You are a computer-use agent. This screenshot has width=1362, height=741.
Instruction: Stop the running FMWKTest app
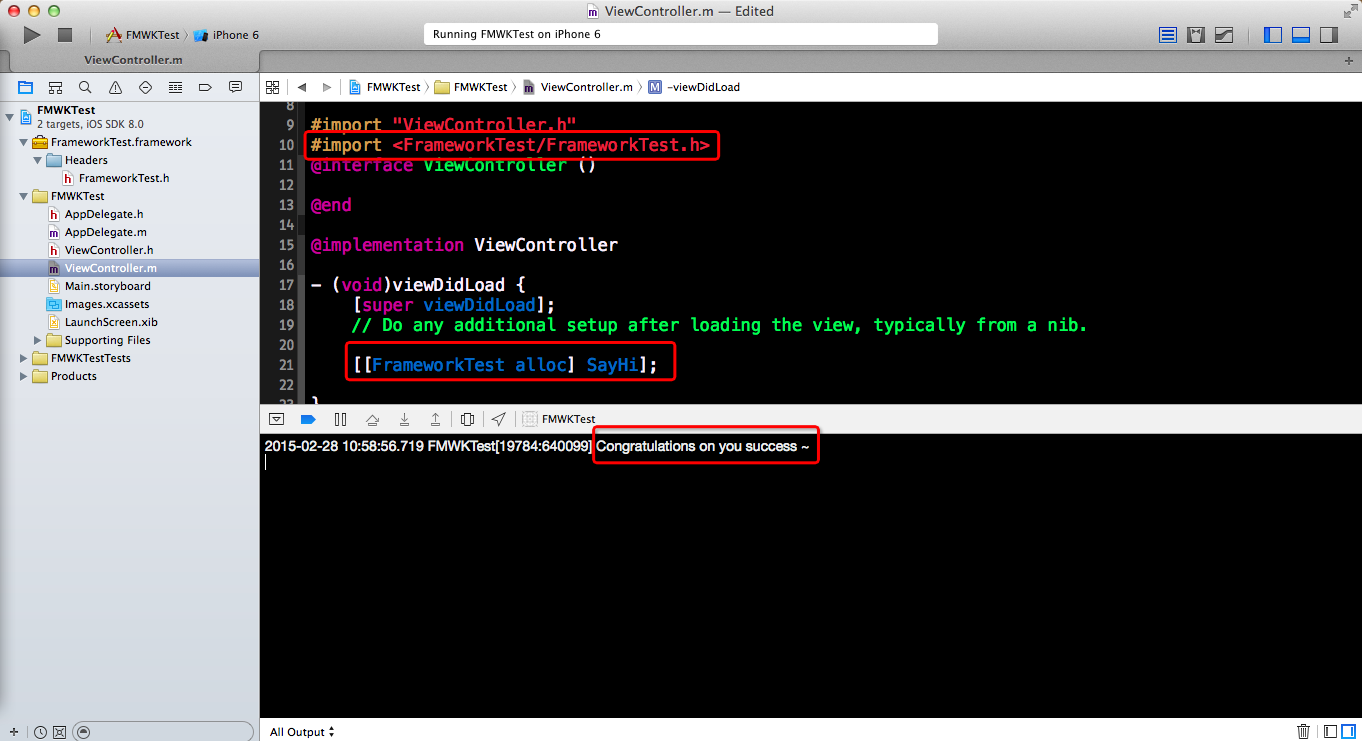click(65, 35)
